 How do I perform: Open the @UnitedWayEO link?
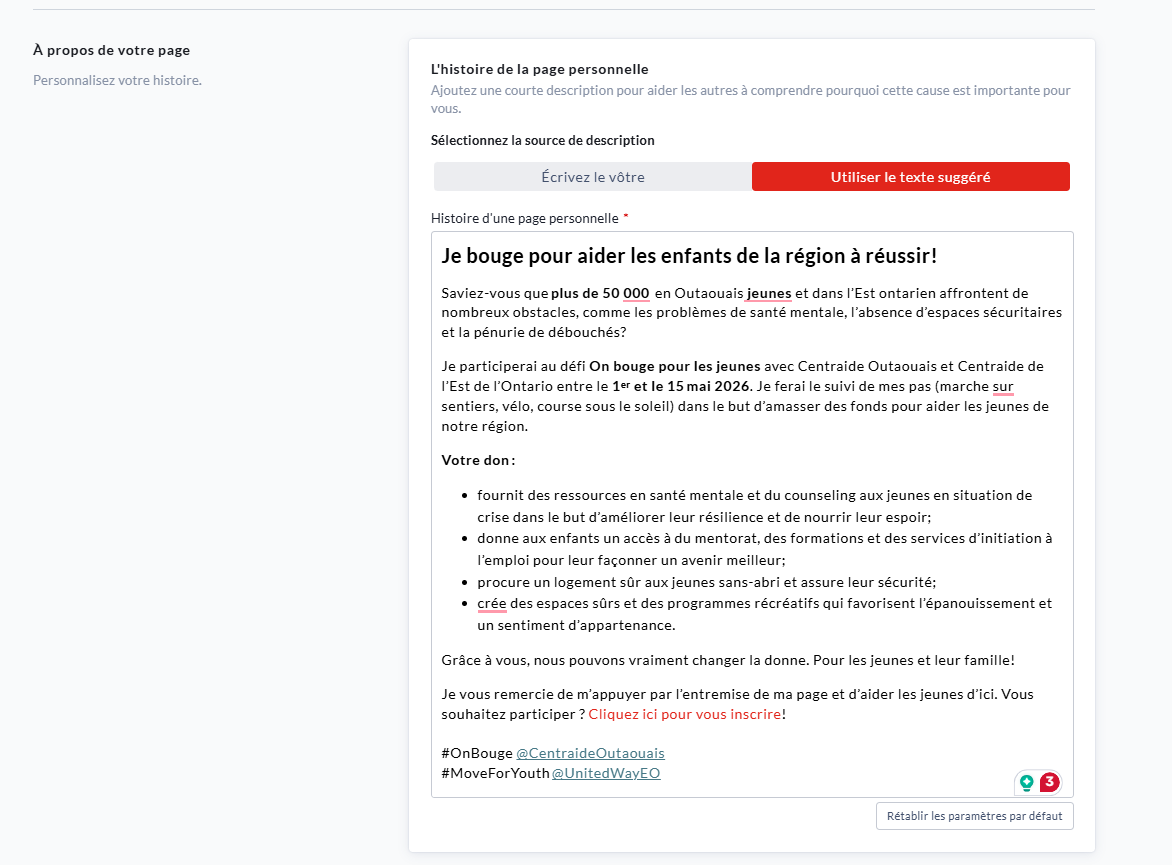[605, 773]
